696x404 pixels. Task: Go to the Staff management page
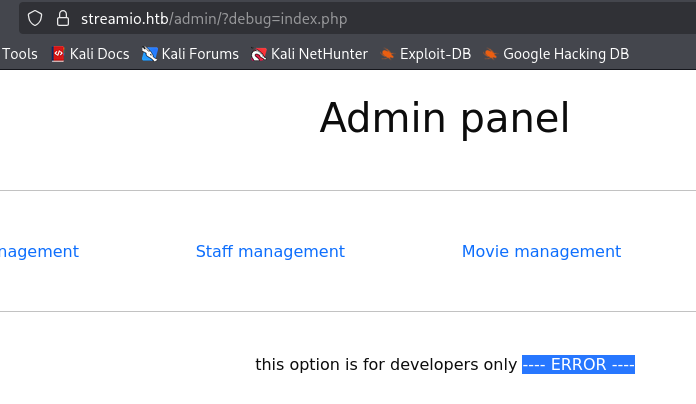tap(270, 252)
